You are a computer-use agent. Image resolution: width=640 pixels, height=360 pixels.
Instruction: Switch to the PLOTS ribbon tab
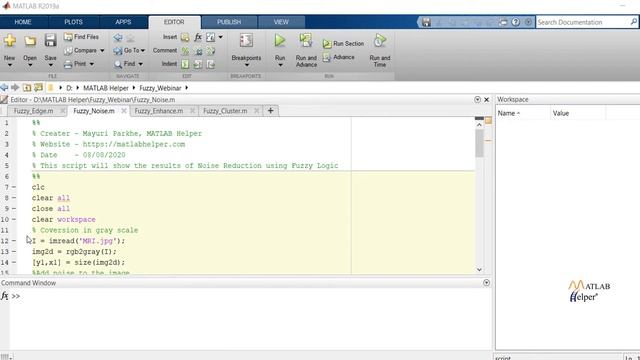(x=73, y=22)
